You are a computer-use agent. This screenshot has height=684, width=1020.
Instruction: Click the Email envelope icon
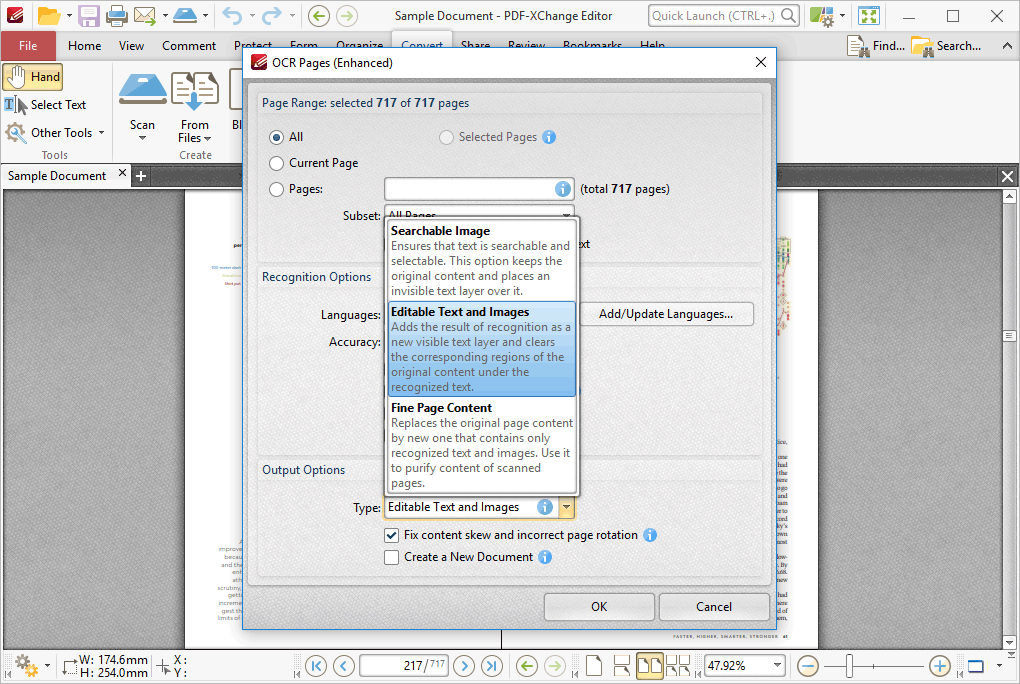pyautogui.click(x=145, y=16)
